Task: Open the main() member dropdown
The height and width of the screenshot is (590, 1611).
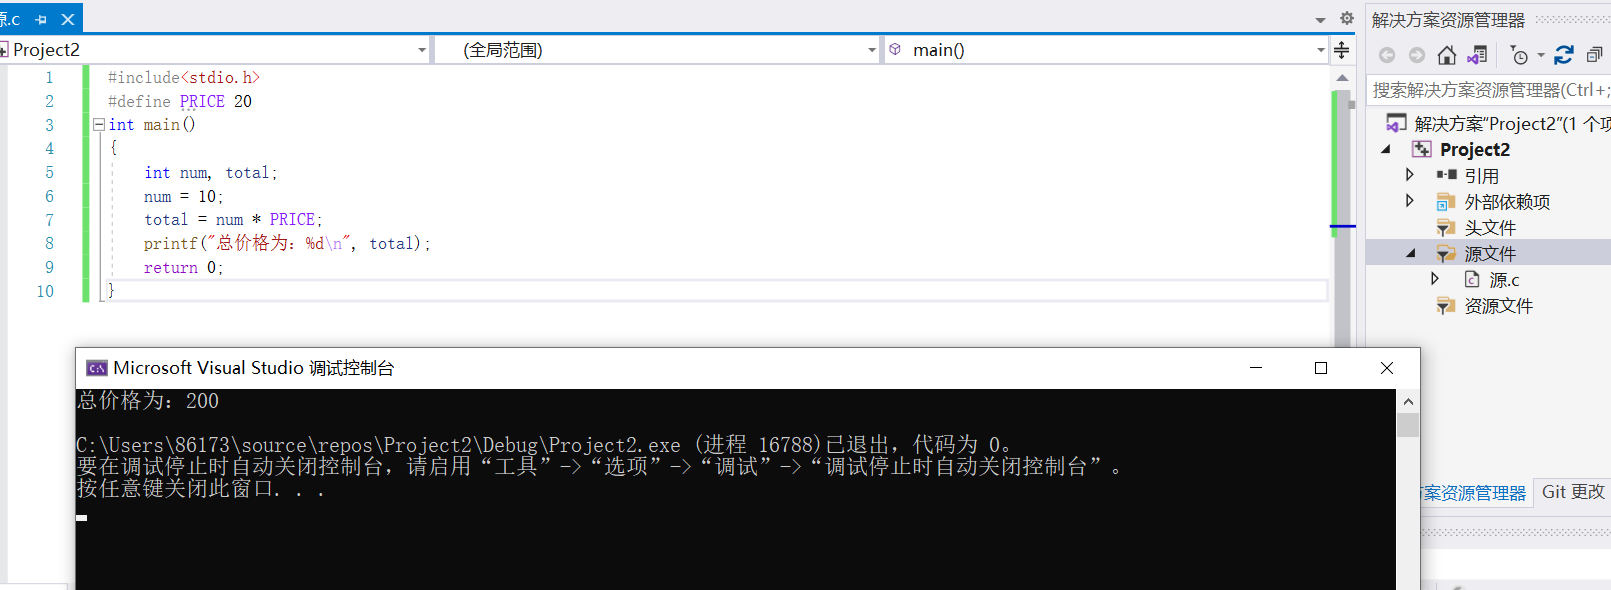Action: click(1320, 50)
